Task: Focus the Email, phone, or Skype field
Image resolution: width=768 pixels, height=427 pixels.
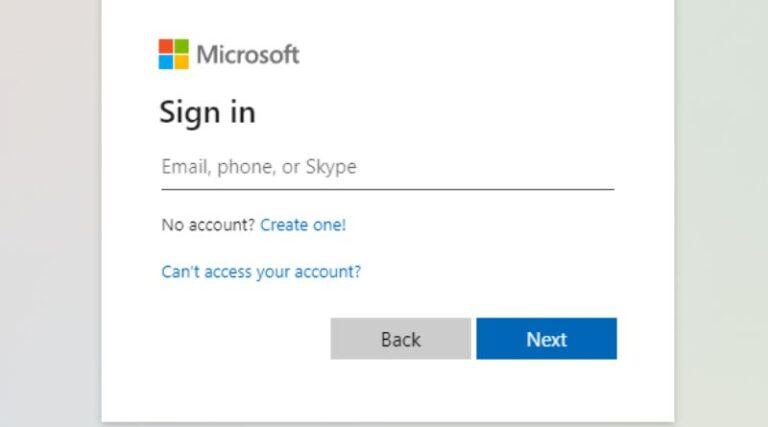Action: [387, 167]
